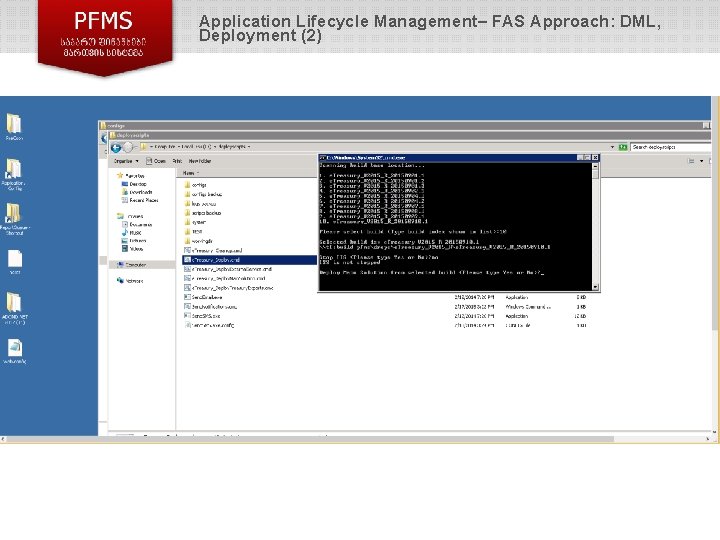Image resolution: width=720 pixels, height=540 pixels.
Task: Click the Change view icon in Explorer
Action: 691,161
